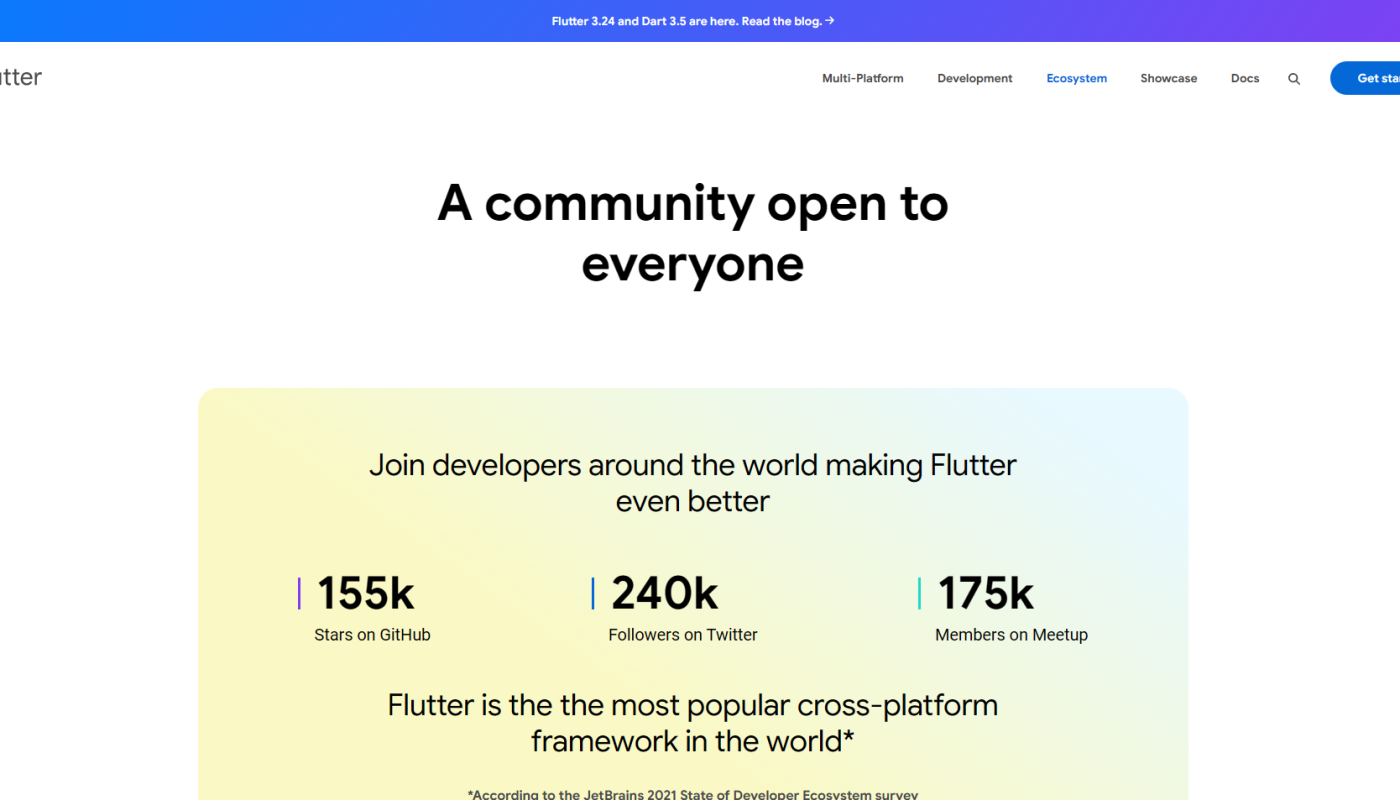Click the A community open to everyone heading
This screenshot has width=1400, height=800.
[693, 233]
